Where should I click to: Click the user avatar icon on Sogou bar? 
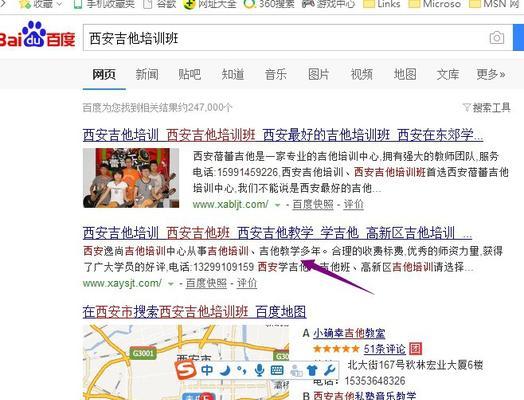click(296, 371)
